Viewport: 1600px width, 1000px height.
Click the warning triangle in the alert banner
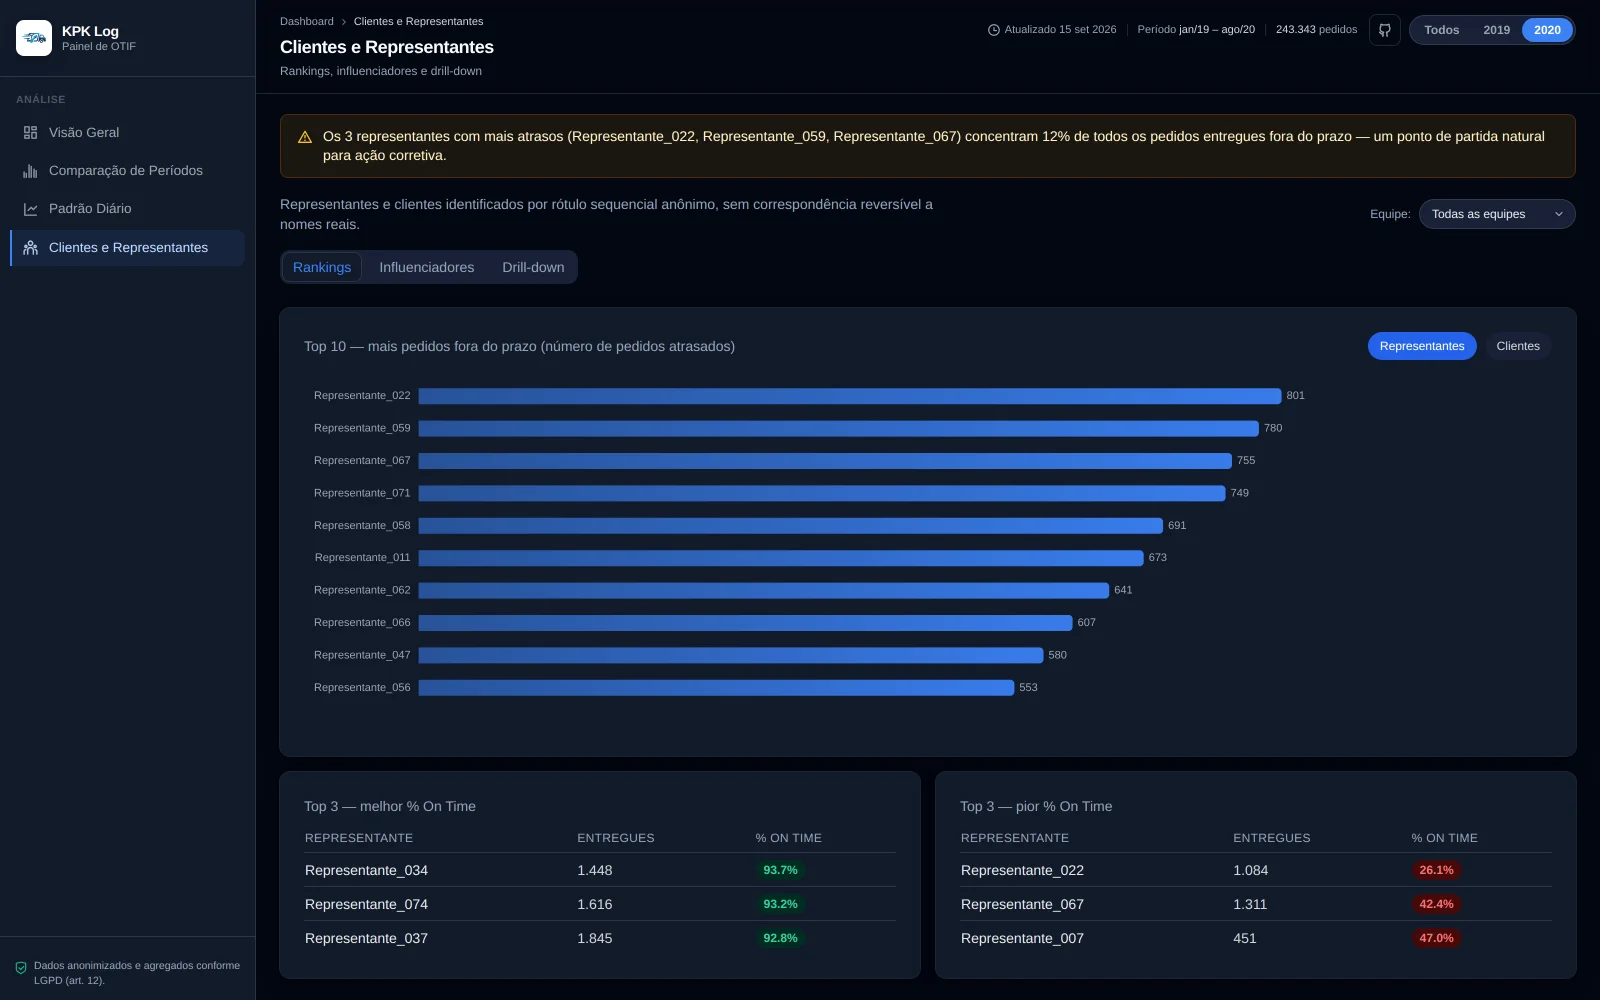click(305, 137)
